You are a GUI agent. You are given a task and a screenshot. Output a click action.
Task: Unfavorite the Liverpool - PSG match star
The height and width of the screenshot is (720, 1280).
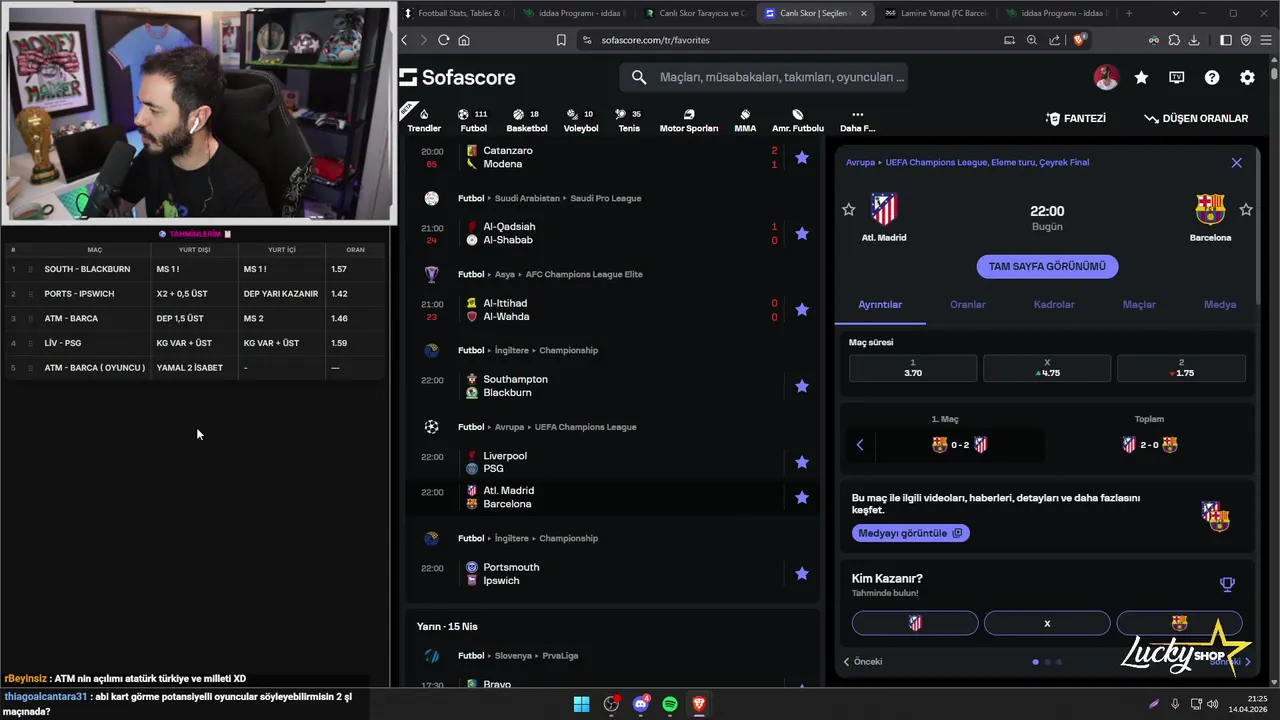tap(802, 462)
